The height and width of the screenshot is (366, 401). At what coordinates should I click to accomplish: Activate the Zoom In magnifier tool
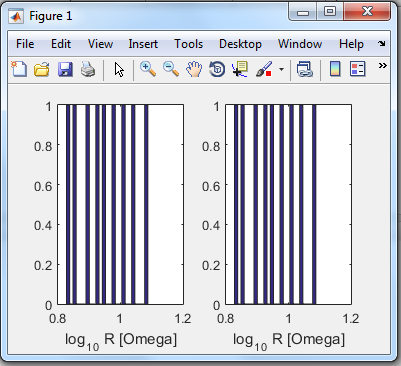pyautogui.click(x=148, y=69)
